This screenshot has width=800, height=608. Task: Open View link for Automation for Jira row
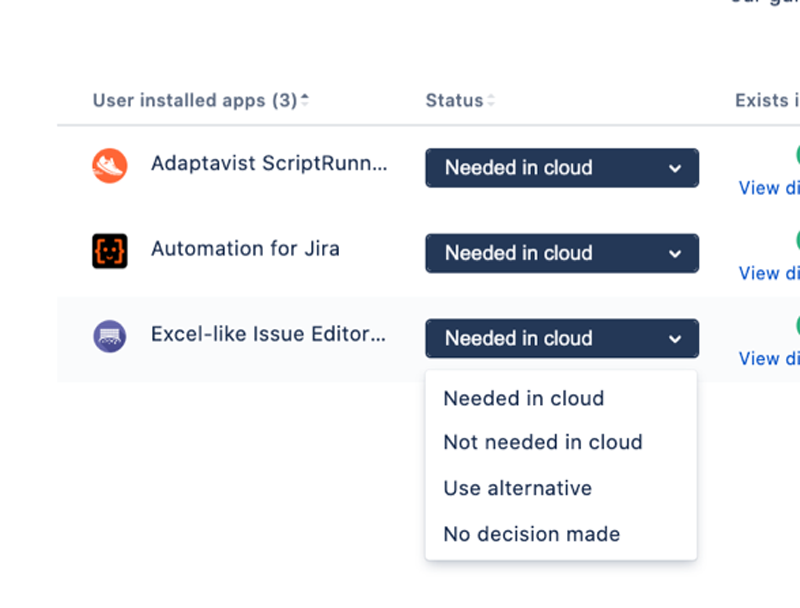(769, 273)
